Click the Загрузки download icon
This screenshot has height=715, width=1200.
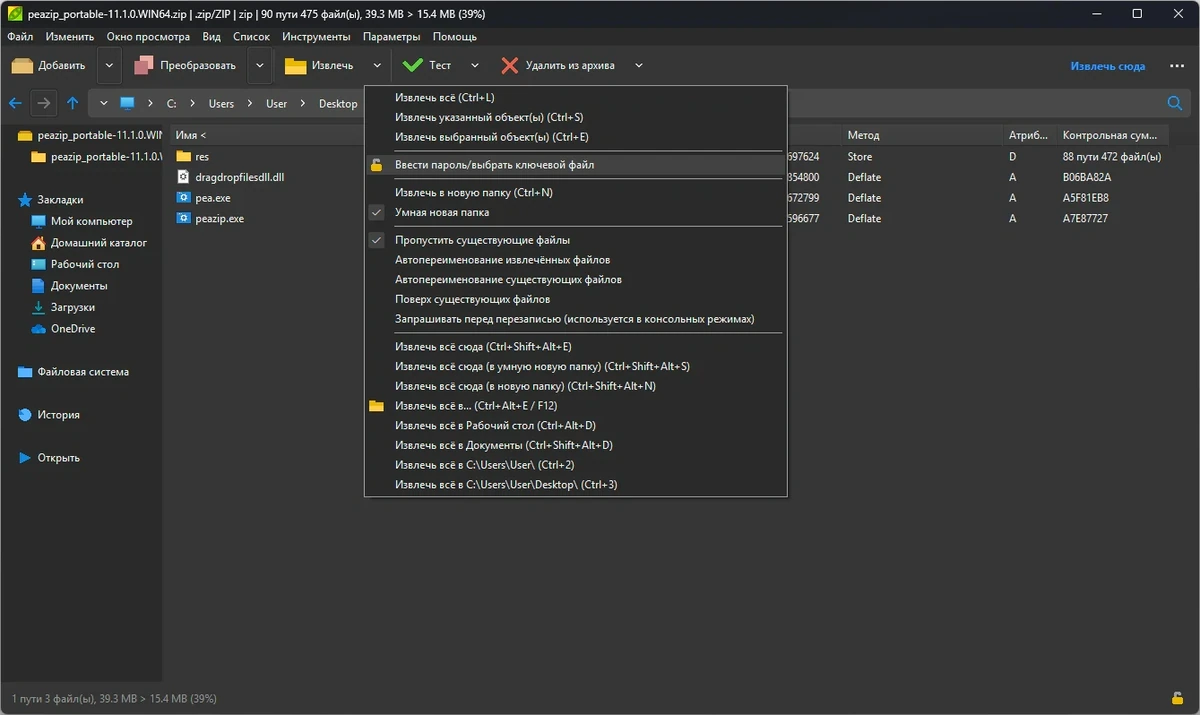39,307
